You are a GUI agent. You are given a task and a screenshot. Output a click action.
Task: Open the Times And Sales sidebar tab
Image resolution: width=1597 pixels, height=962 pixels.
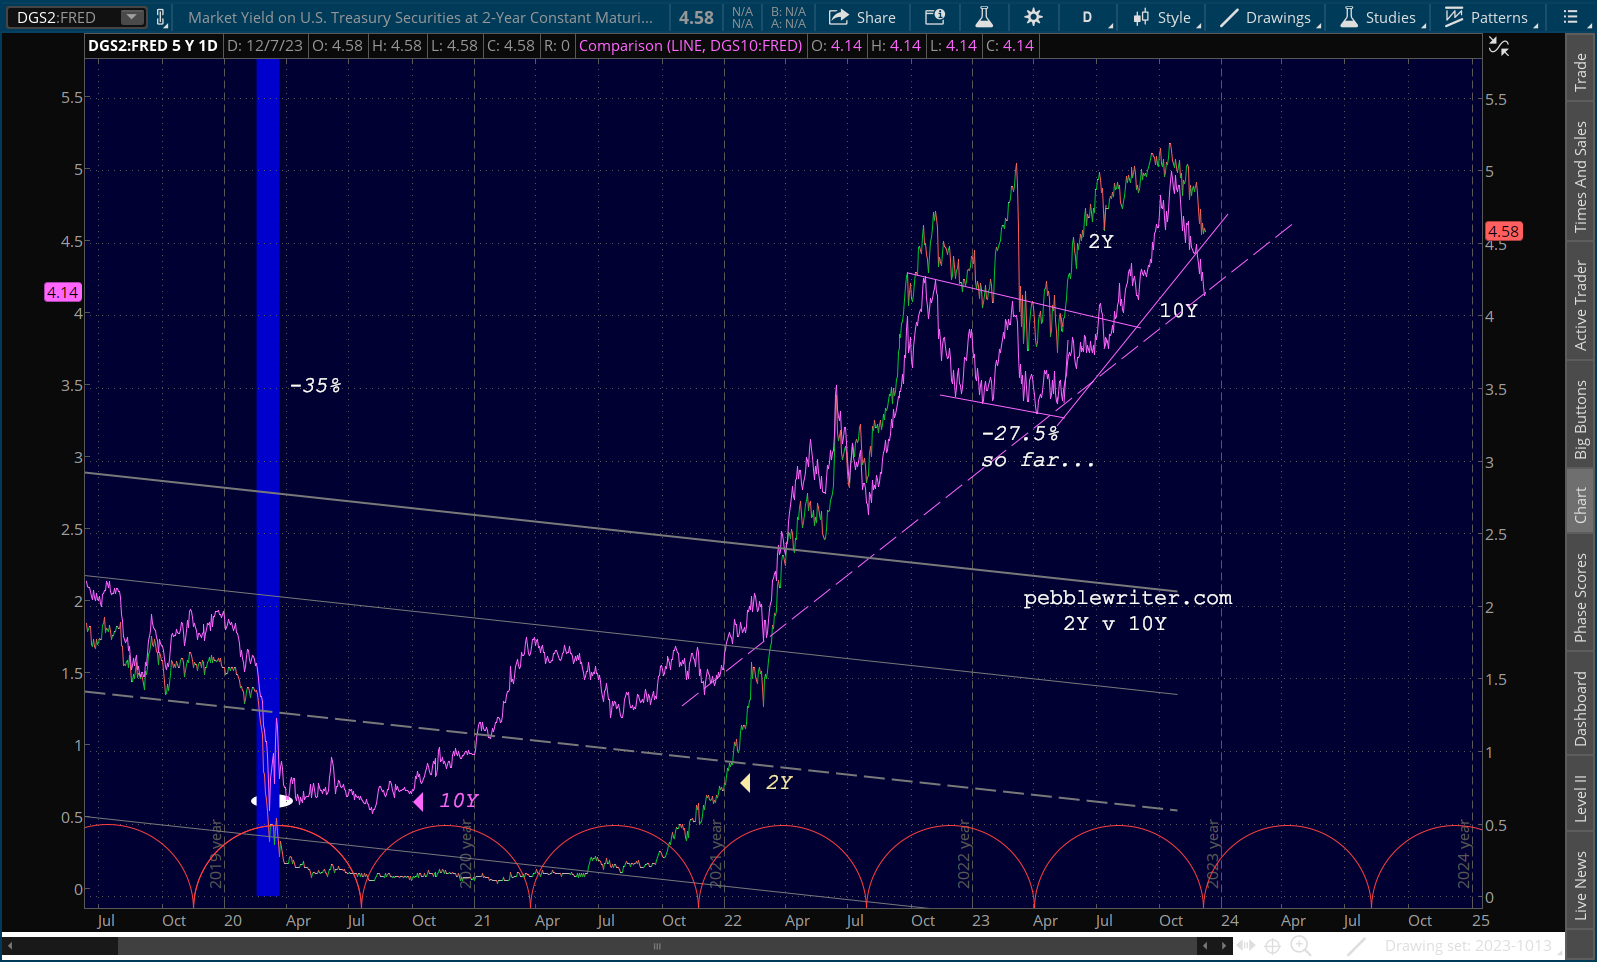pyautogui.click(x=1580, y=177)
